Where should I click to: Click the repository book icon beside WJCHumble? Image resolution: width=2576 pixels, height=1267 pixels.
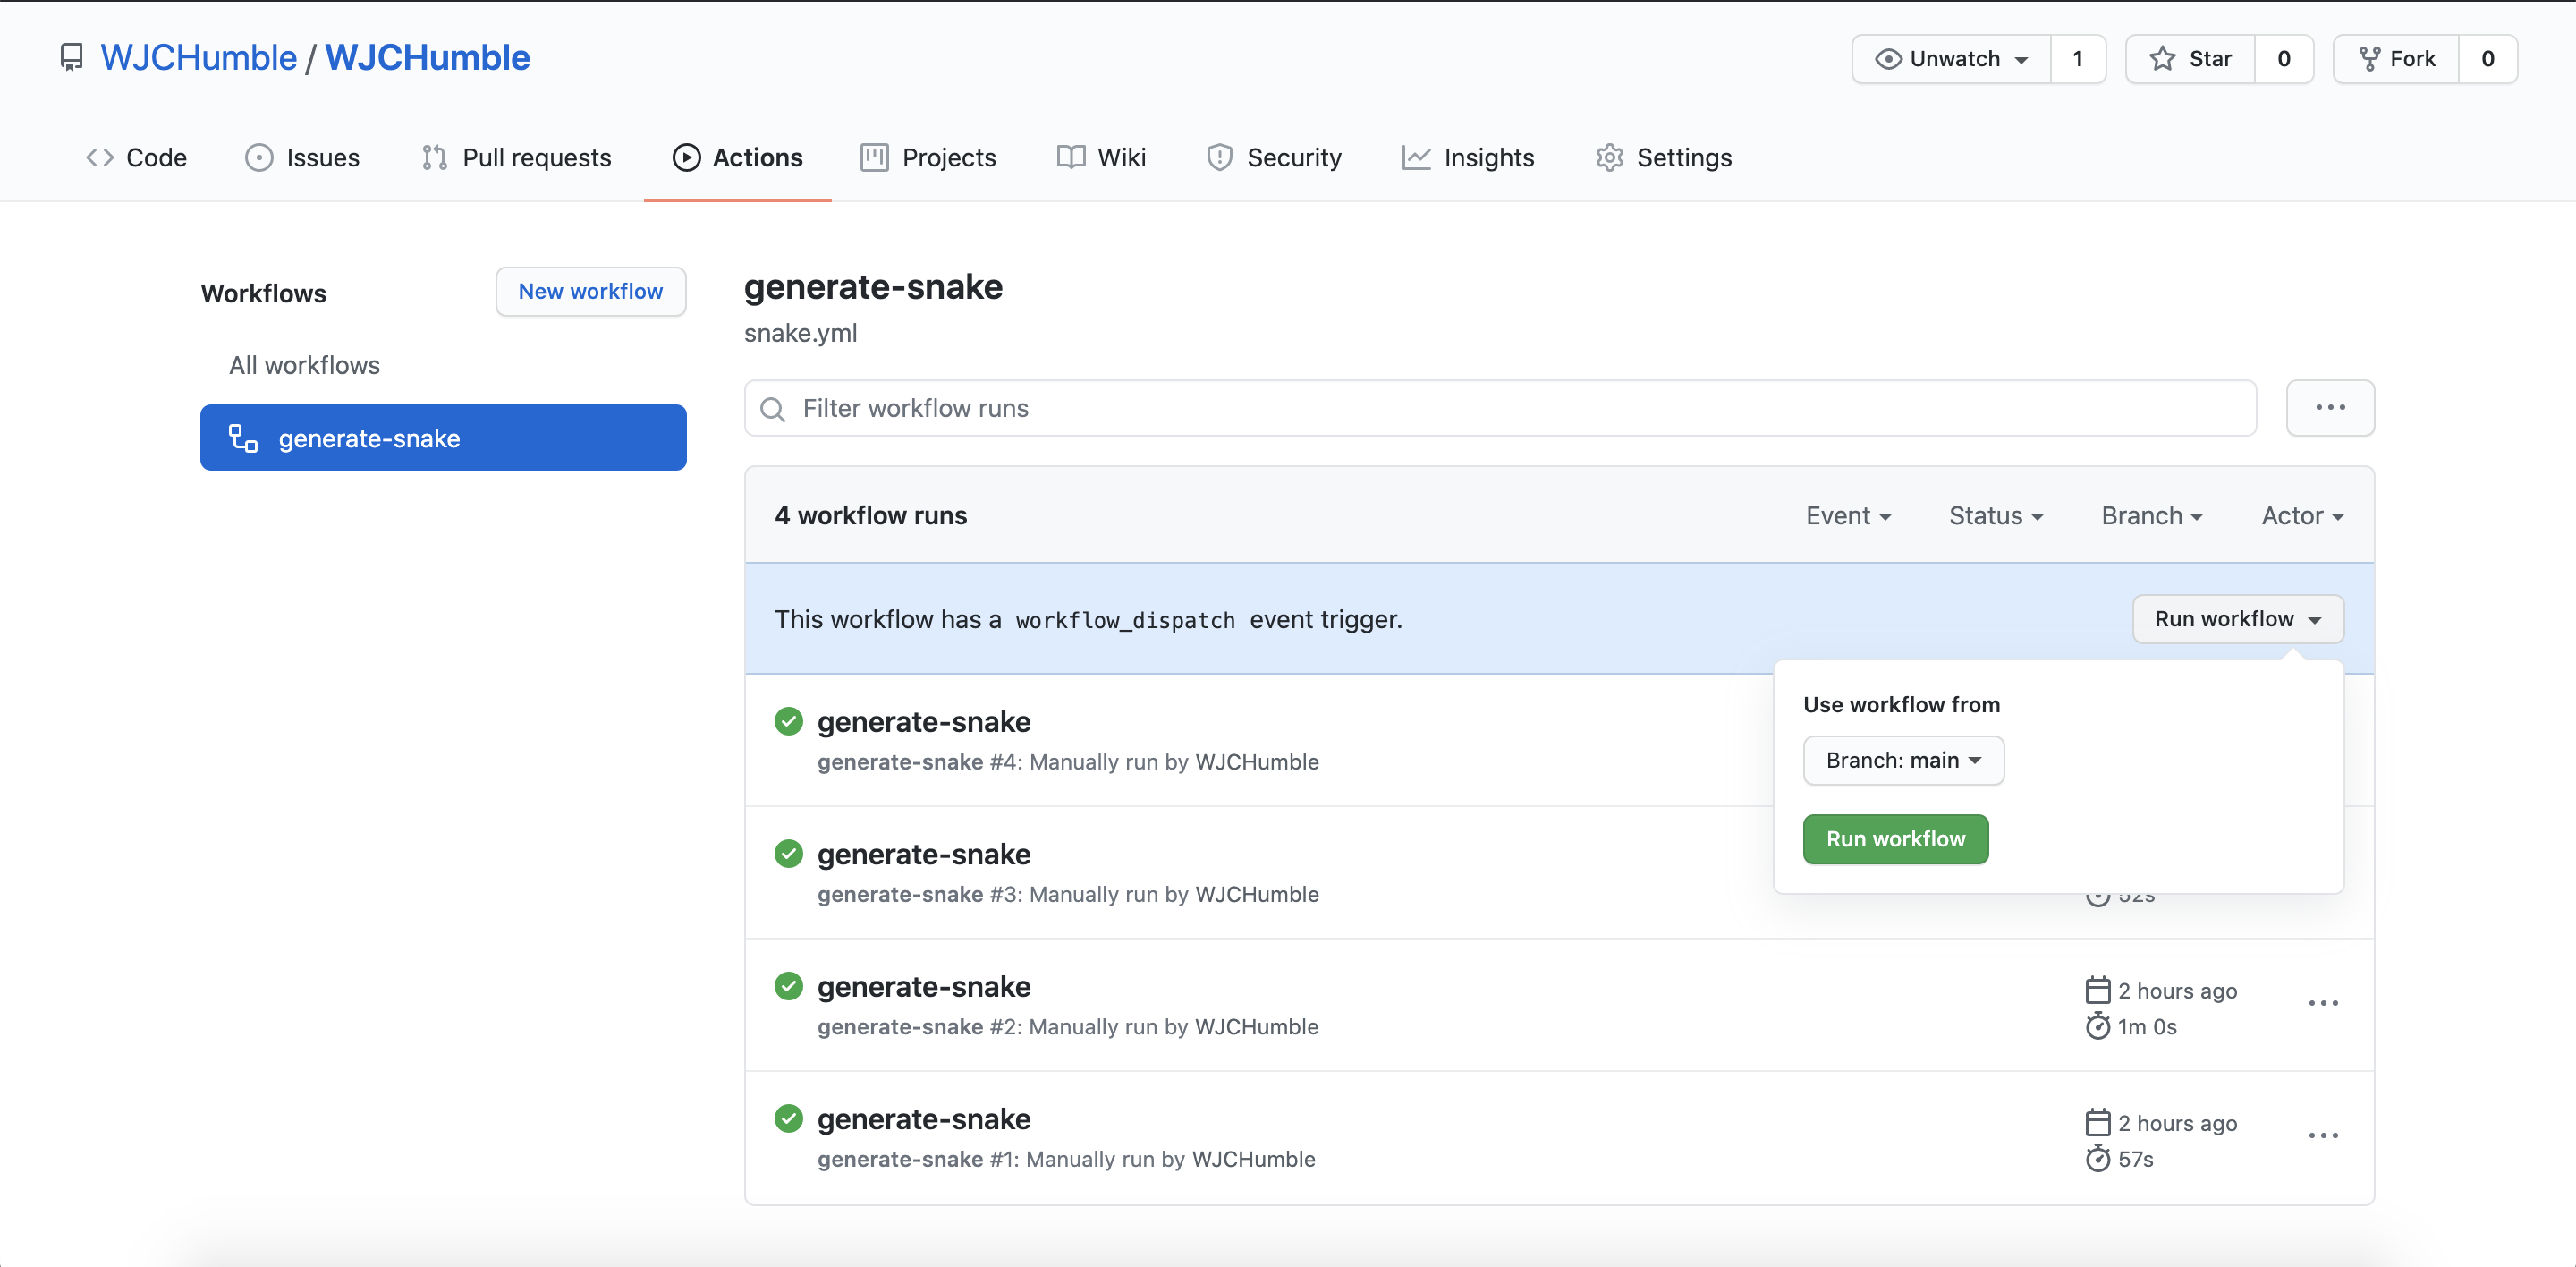click(71, 58)
